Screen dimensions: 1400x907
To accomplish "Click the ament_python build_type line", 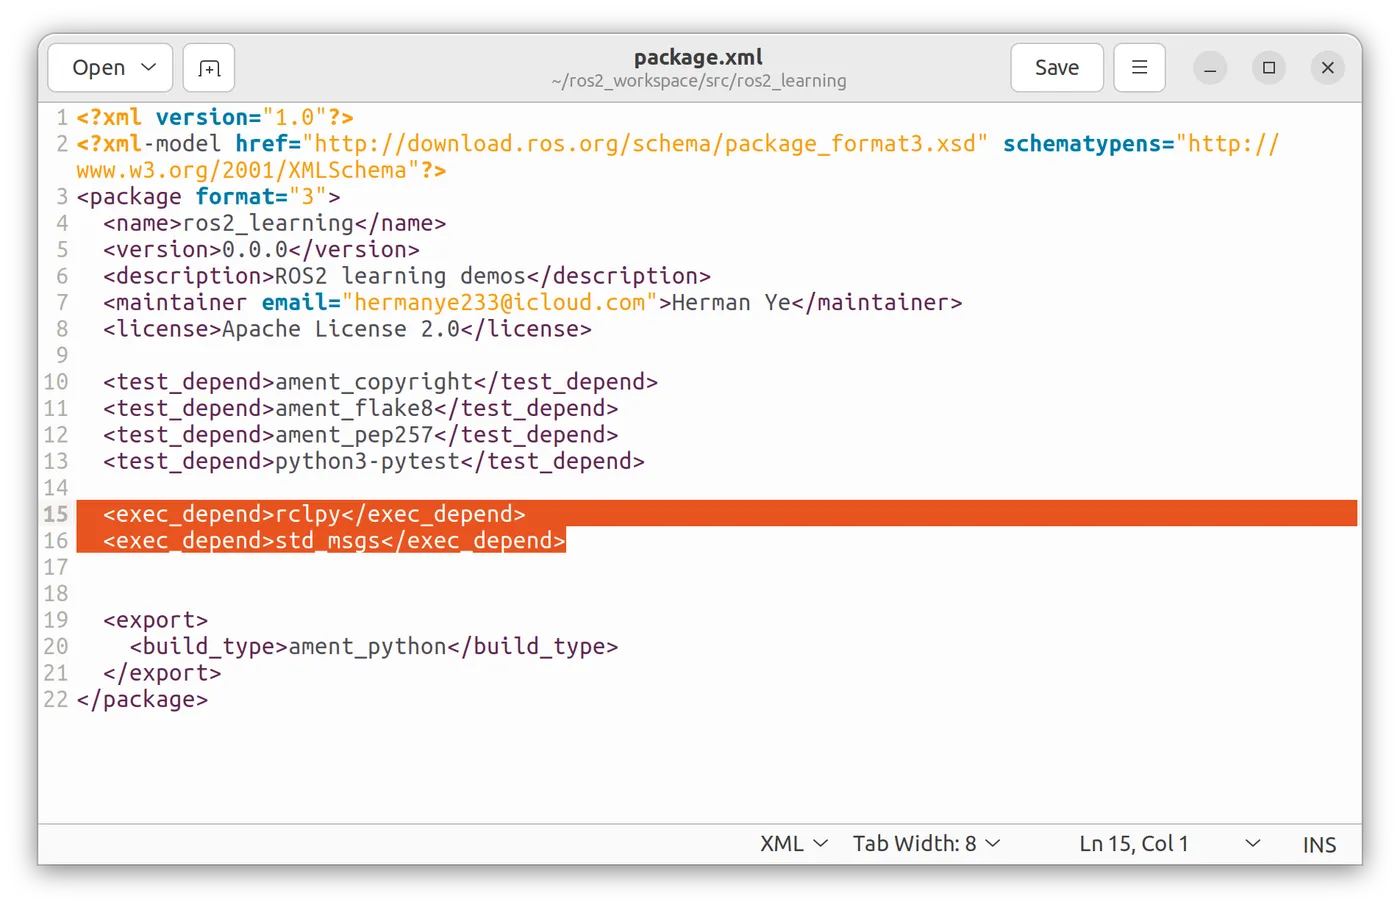I will coord(374,647).
